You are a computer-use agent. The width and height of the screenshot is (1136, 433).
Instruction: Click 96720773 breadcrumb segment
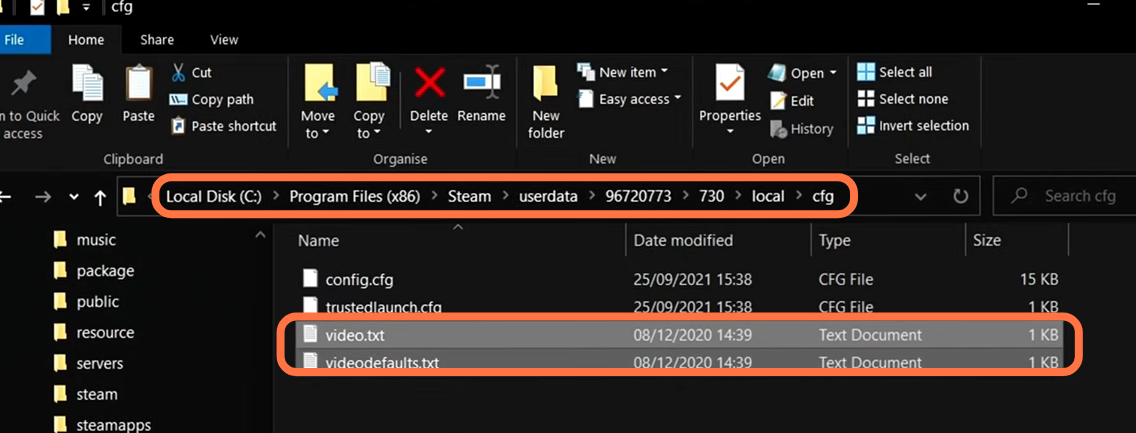click(640, 196)
